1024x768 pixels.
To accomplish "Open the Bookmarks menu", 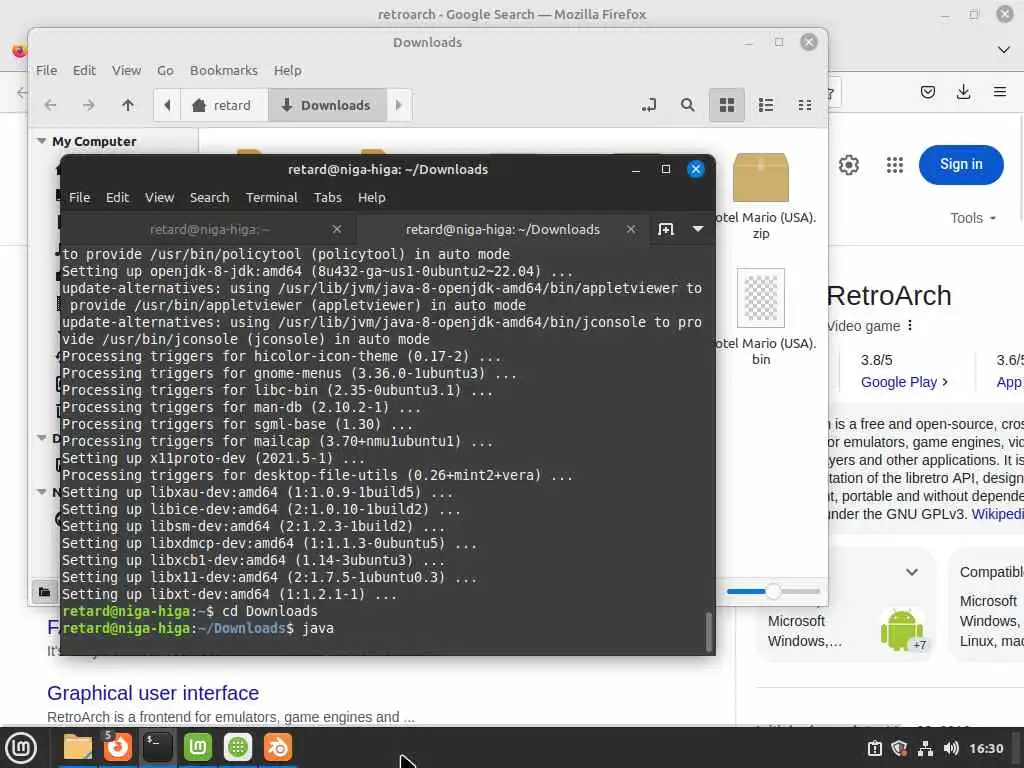I will [223, 71].
